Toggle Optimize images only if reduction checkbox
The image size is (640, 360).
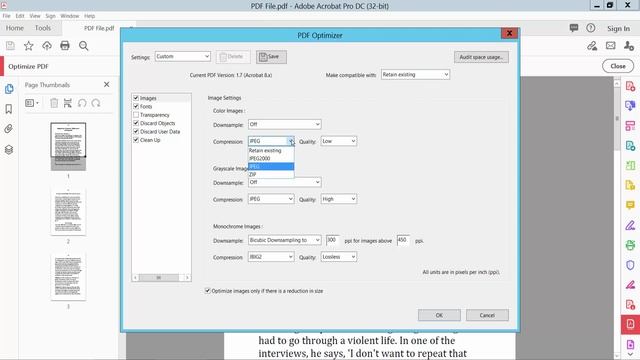click(x=207, y=291)
